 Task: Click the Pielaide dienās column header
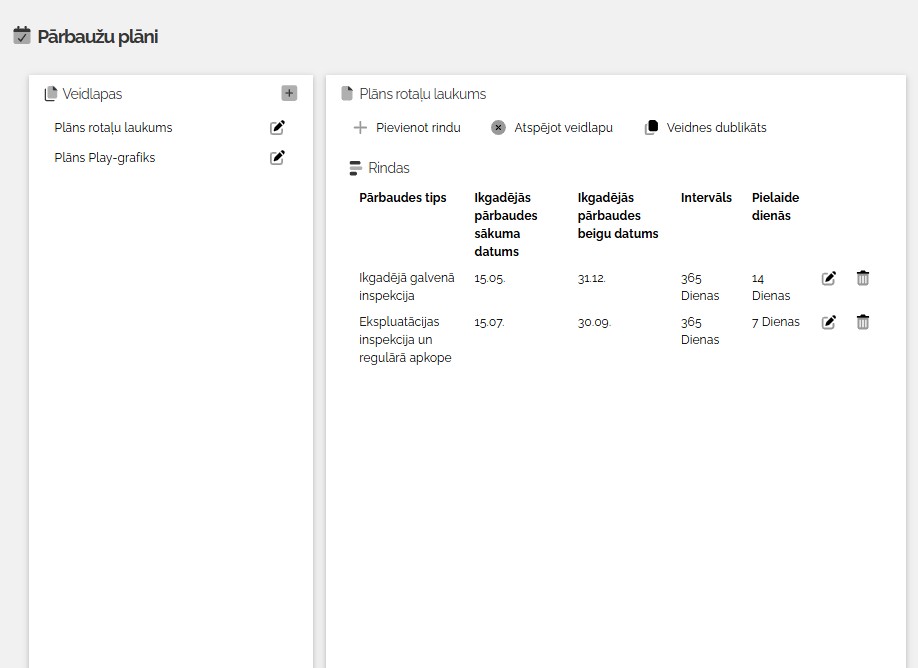(x=775, y=207)
